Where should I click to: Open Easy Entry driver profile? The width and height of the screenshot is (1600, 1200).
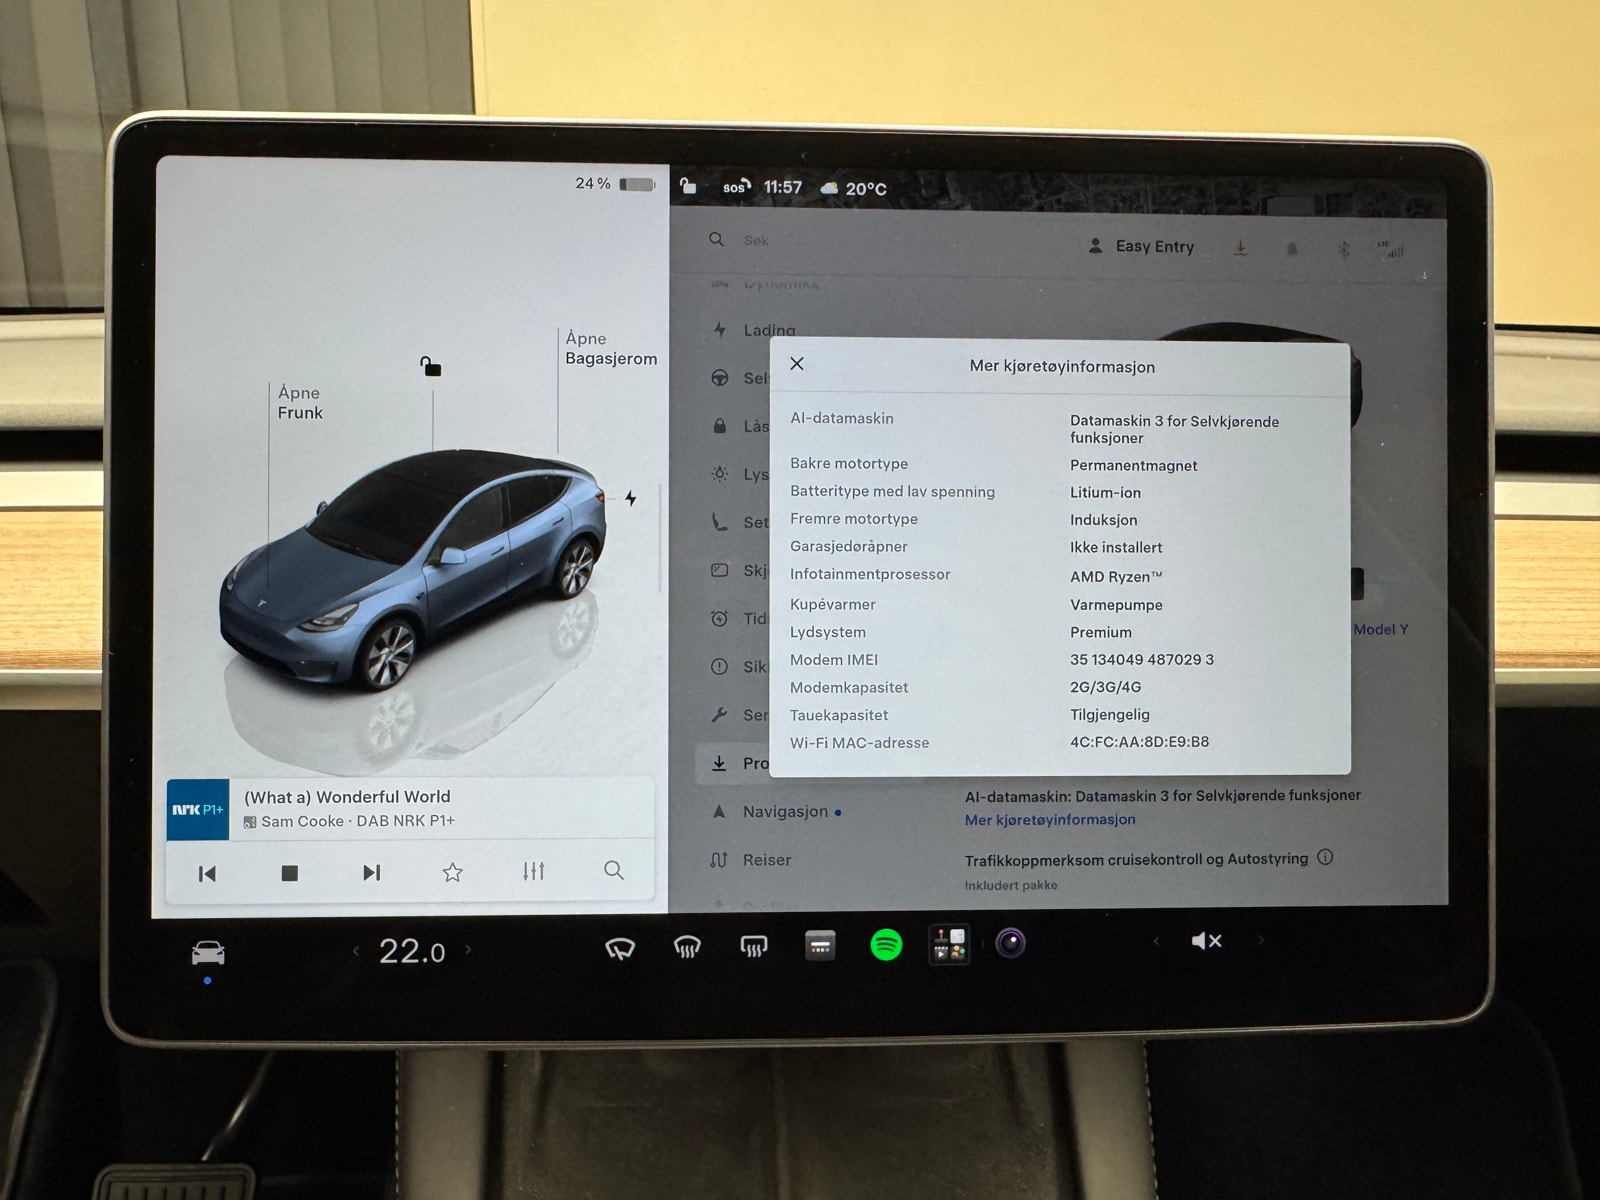pos(1141,246)
